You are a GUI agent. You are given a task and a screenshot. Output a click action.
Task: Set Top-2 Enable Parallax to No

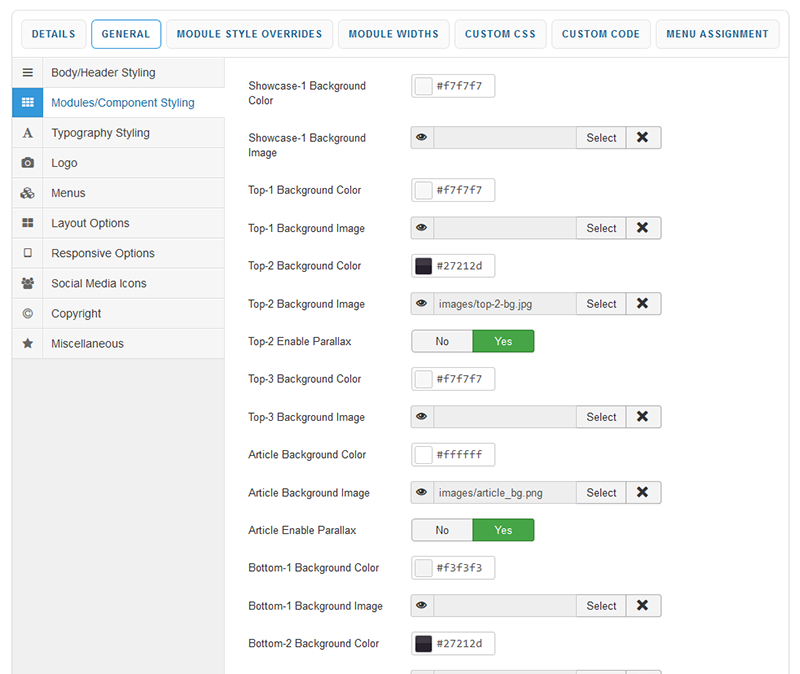[x=442, y=341]
